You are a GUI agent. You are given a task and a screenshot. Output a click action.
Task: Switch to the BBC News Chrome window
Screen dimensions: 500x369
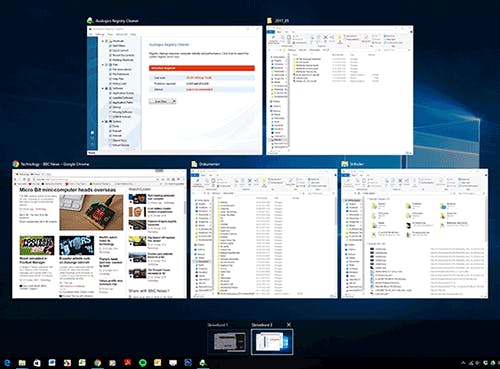tap(99, 234)
